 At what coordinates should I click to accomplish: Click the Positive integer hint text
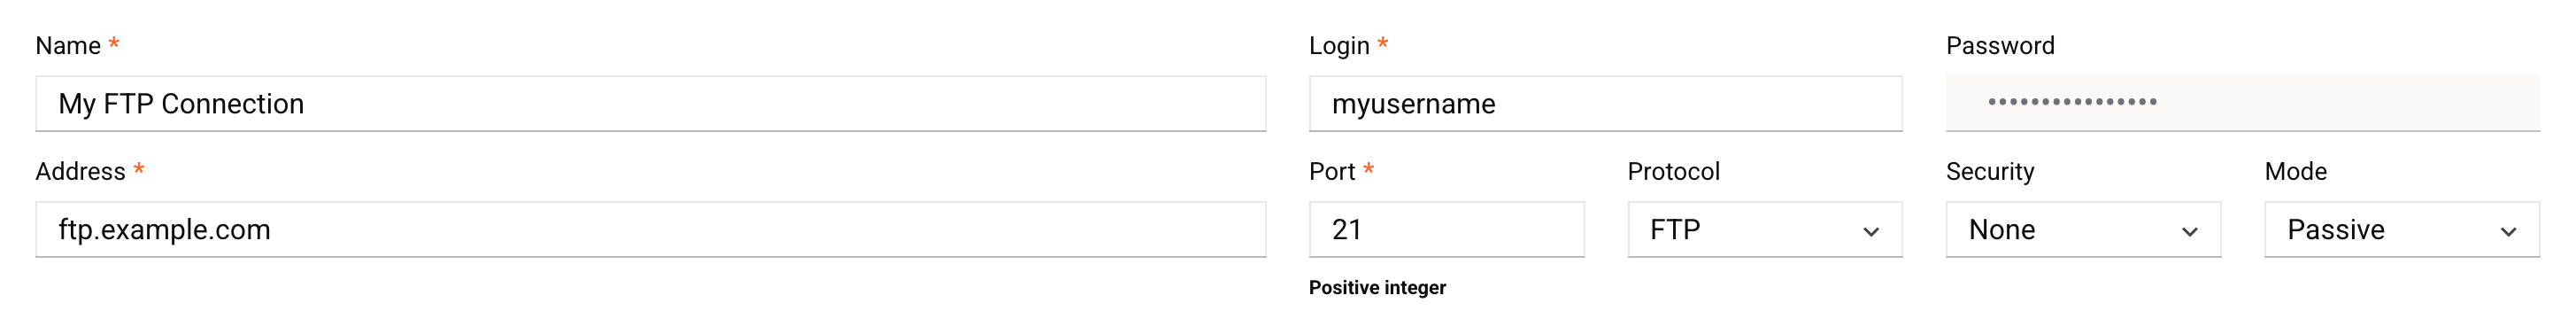(x=1377, y=288)
